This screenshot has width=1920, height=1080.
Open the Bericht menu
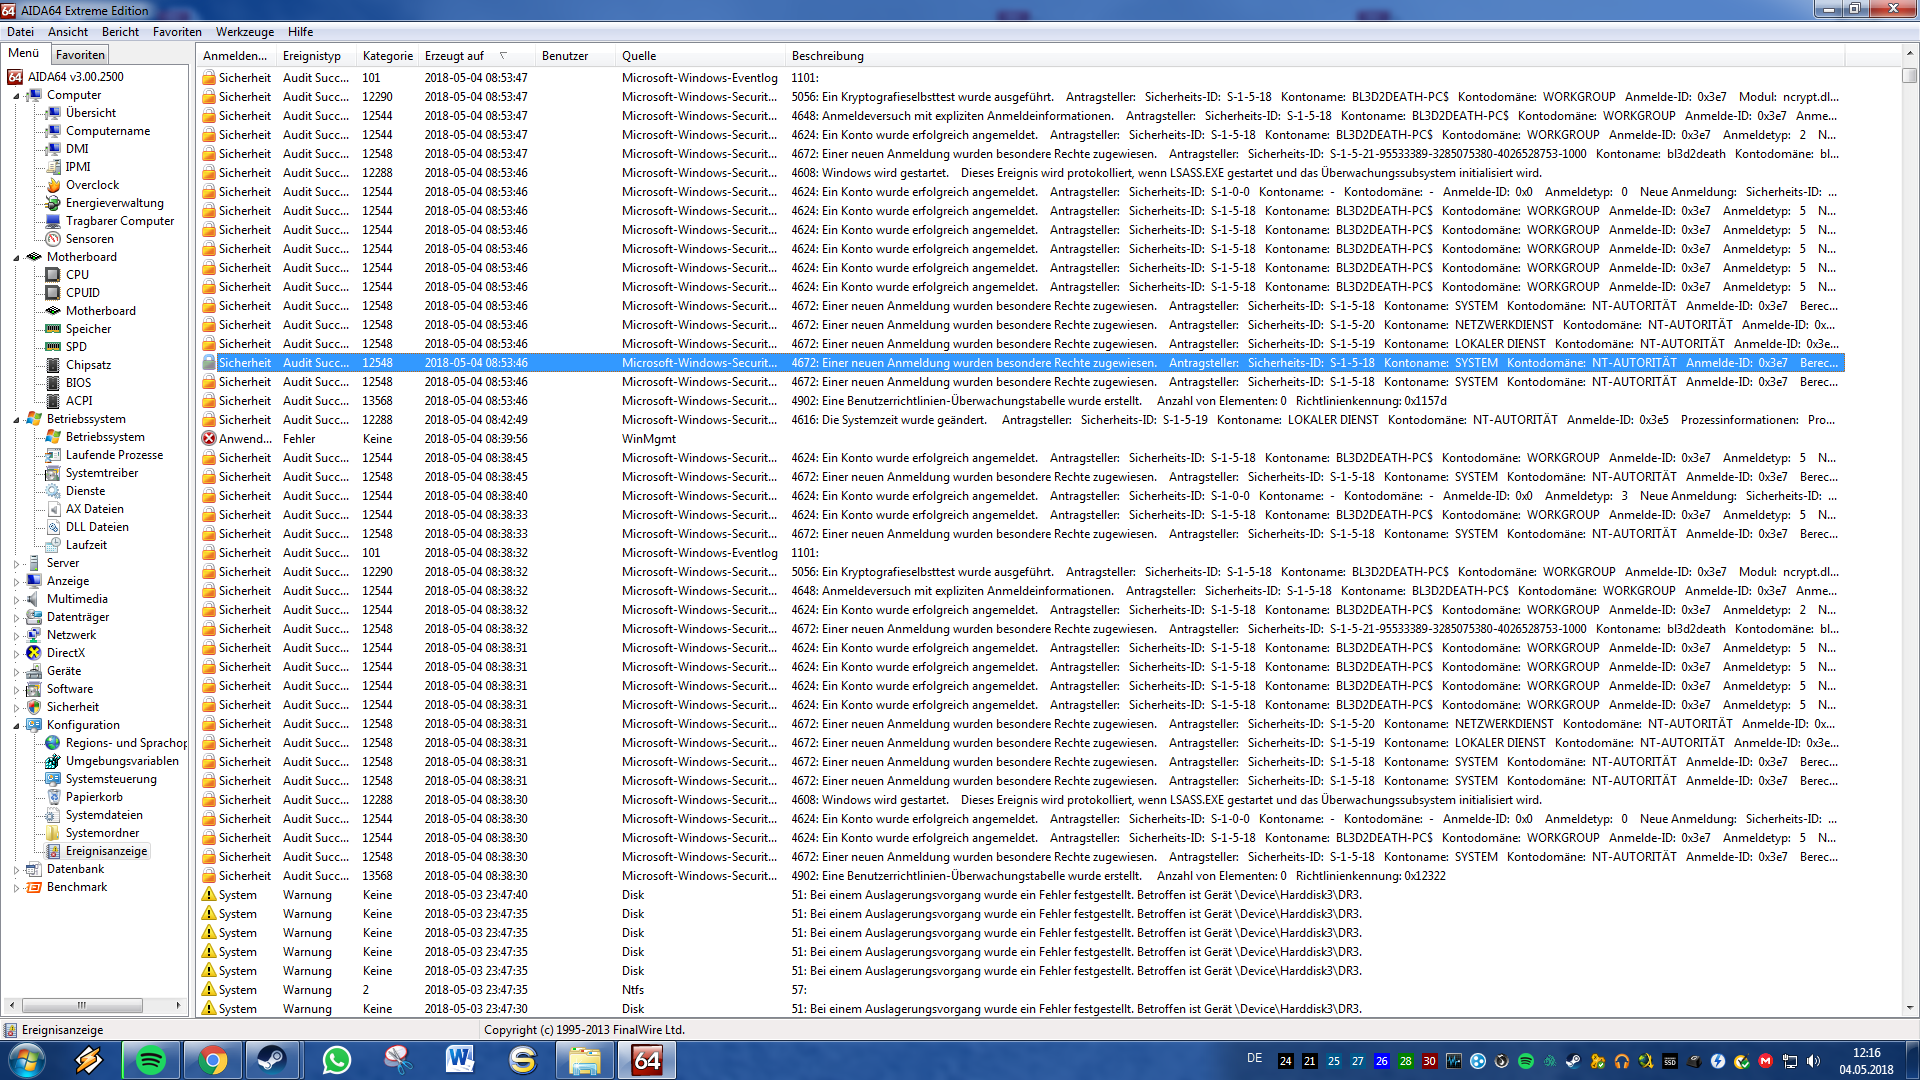coord(120,32)
